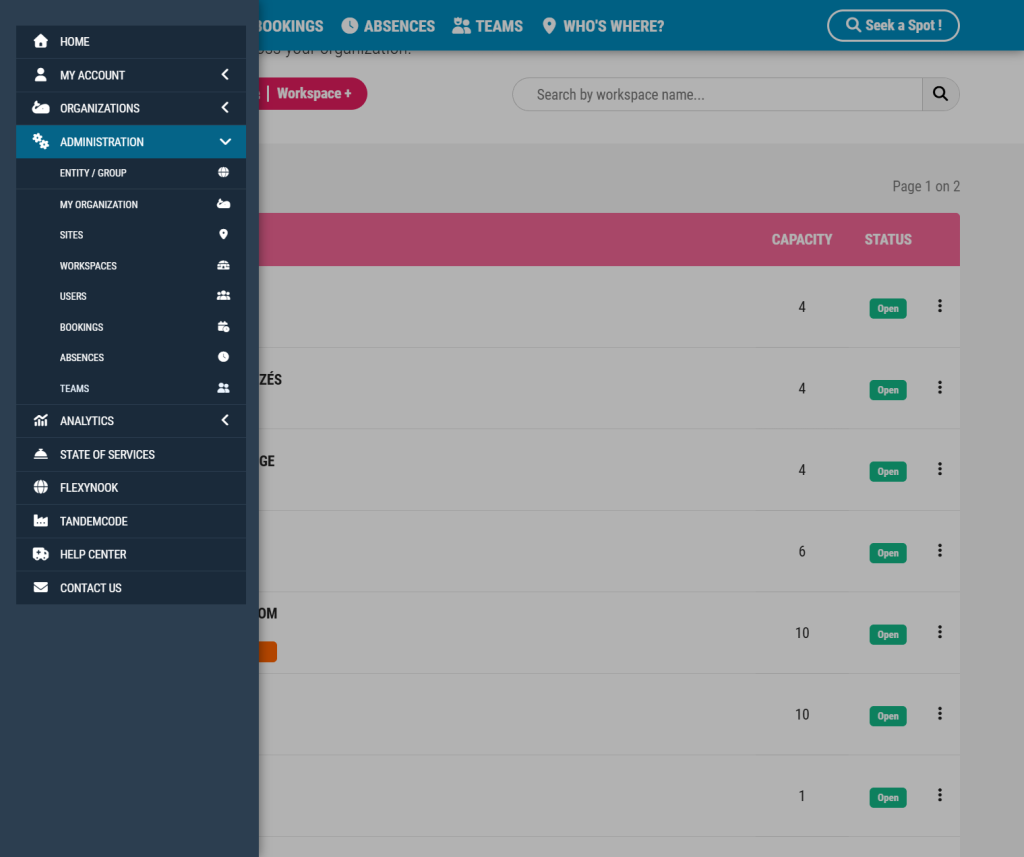Click the two-person icon beside Teams submenu
Viewport: 1024px width, 857px height.
click(x=223, y=388)
